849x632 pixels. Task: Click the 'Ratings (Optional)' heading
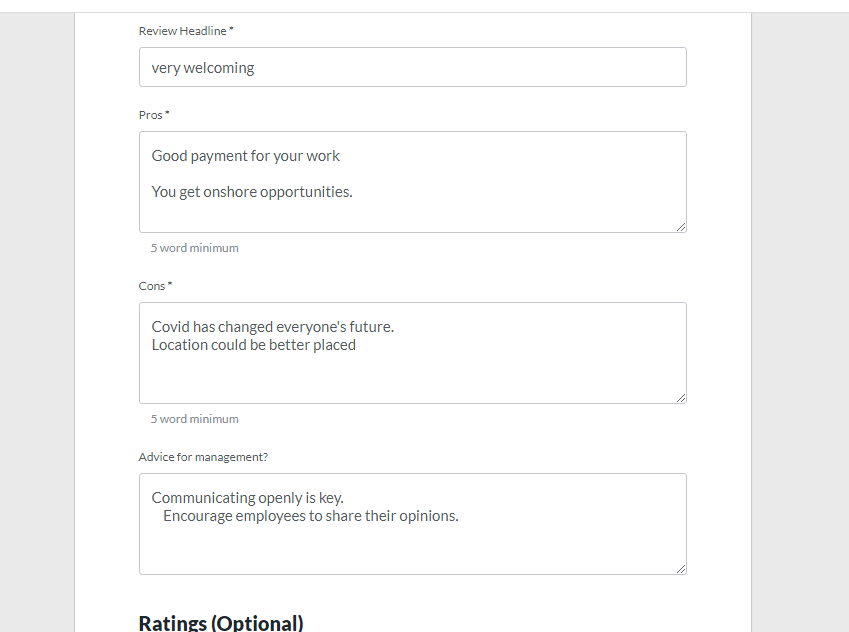(221, 623)
